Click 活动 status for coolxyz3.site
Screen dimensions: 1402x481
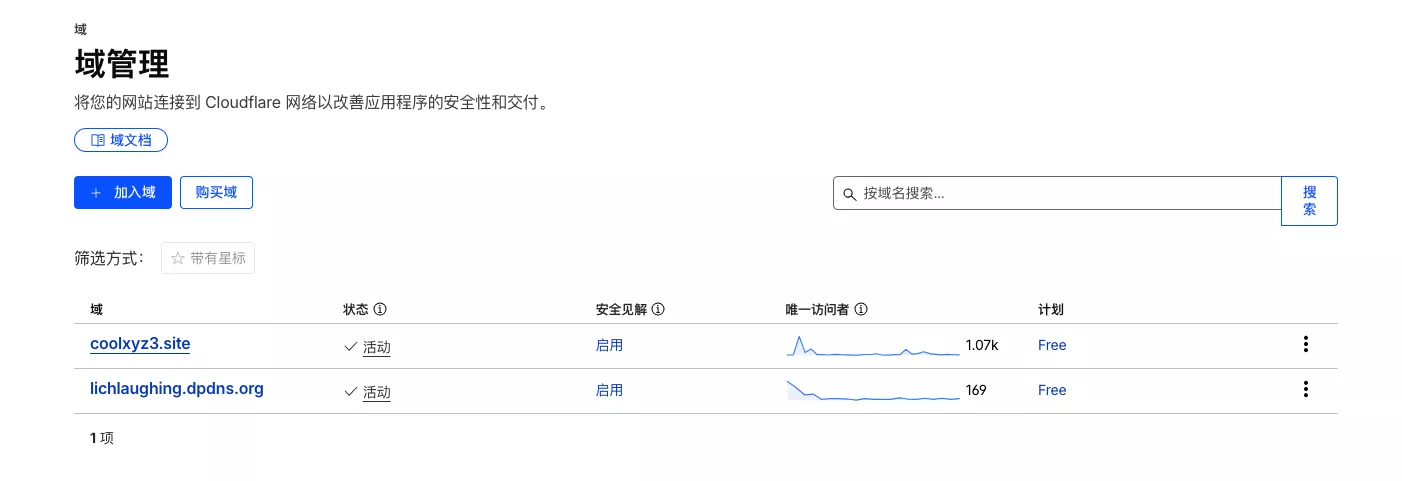[x=376, y=347]
